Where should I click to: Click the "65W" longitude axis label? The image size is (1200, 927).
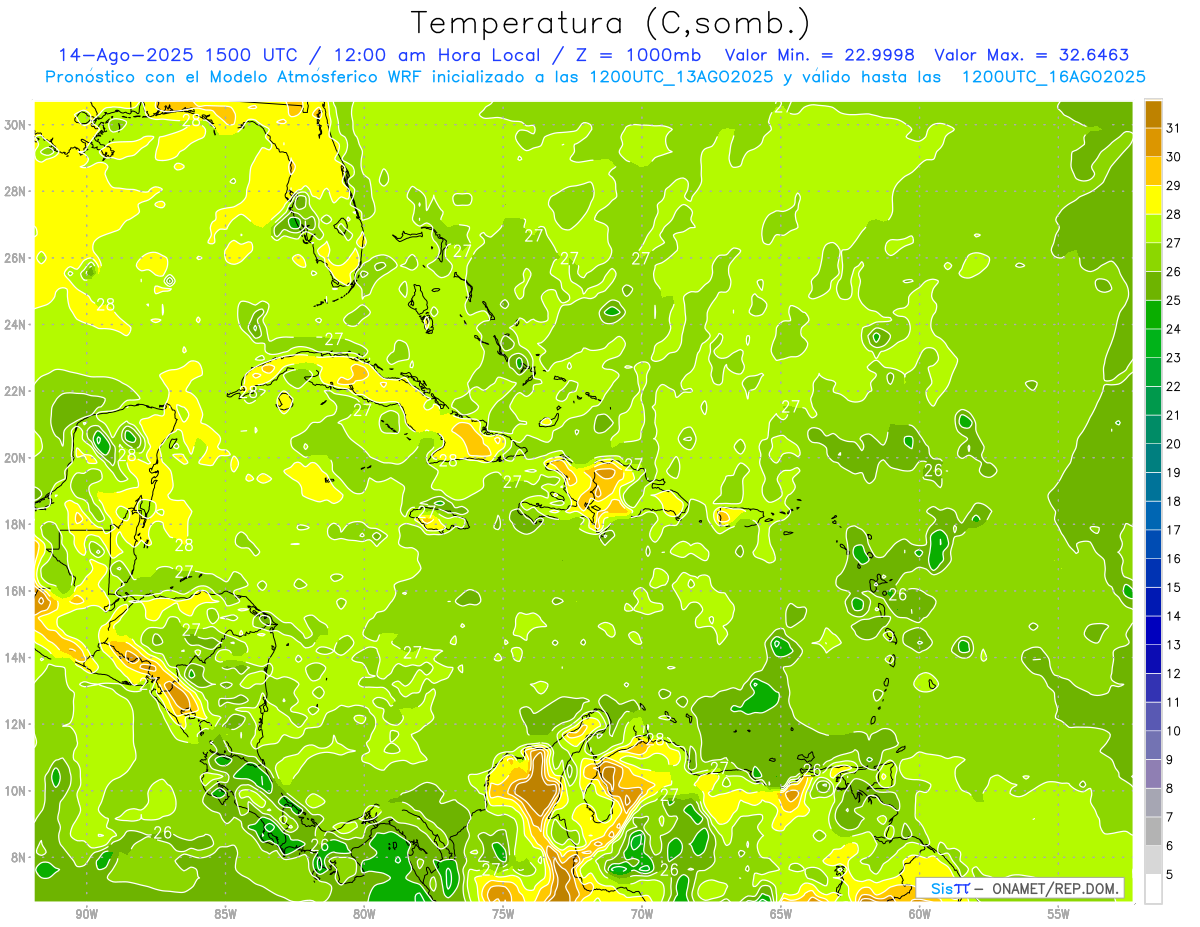coord(781,914)
